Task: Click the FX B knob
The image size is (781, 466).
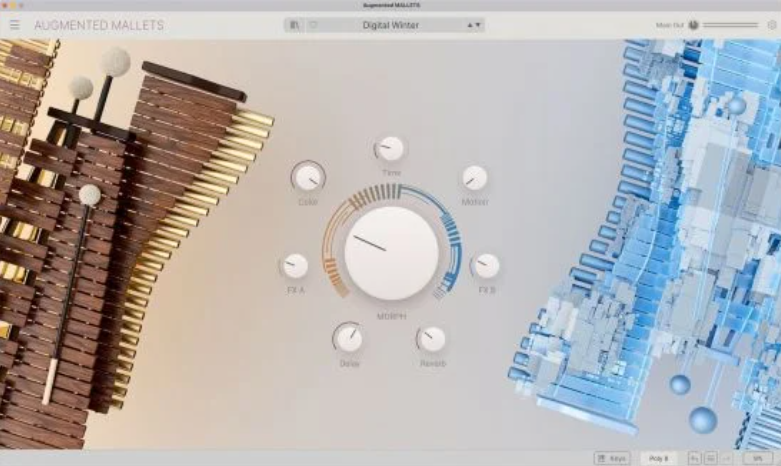Action: pyautogui.click(x=487, y=266)
